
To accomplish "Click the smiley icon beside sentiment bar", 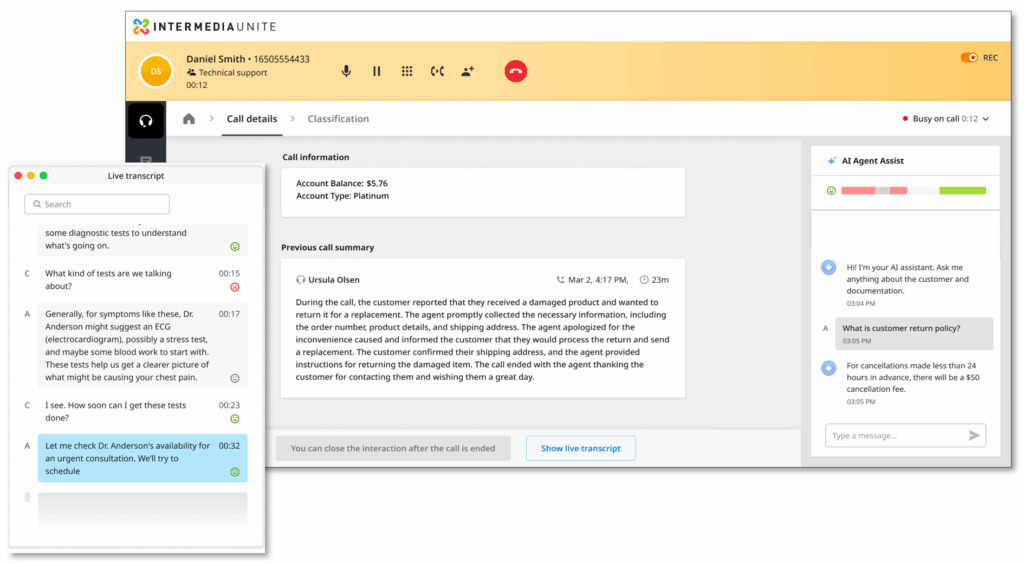I will coord(831,191).
